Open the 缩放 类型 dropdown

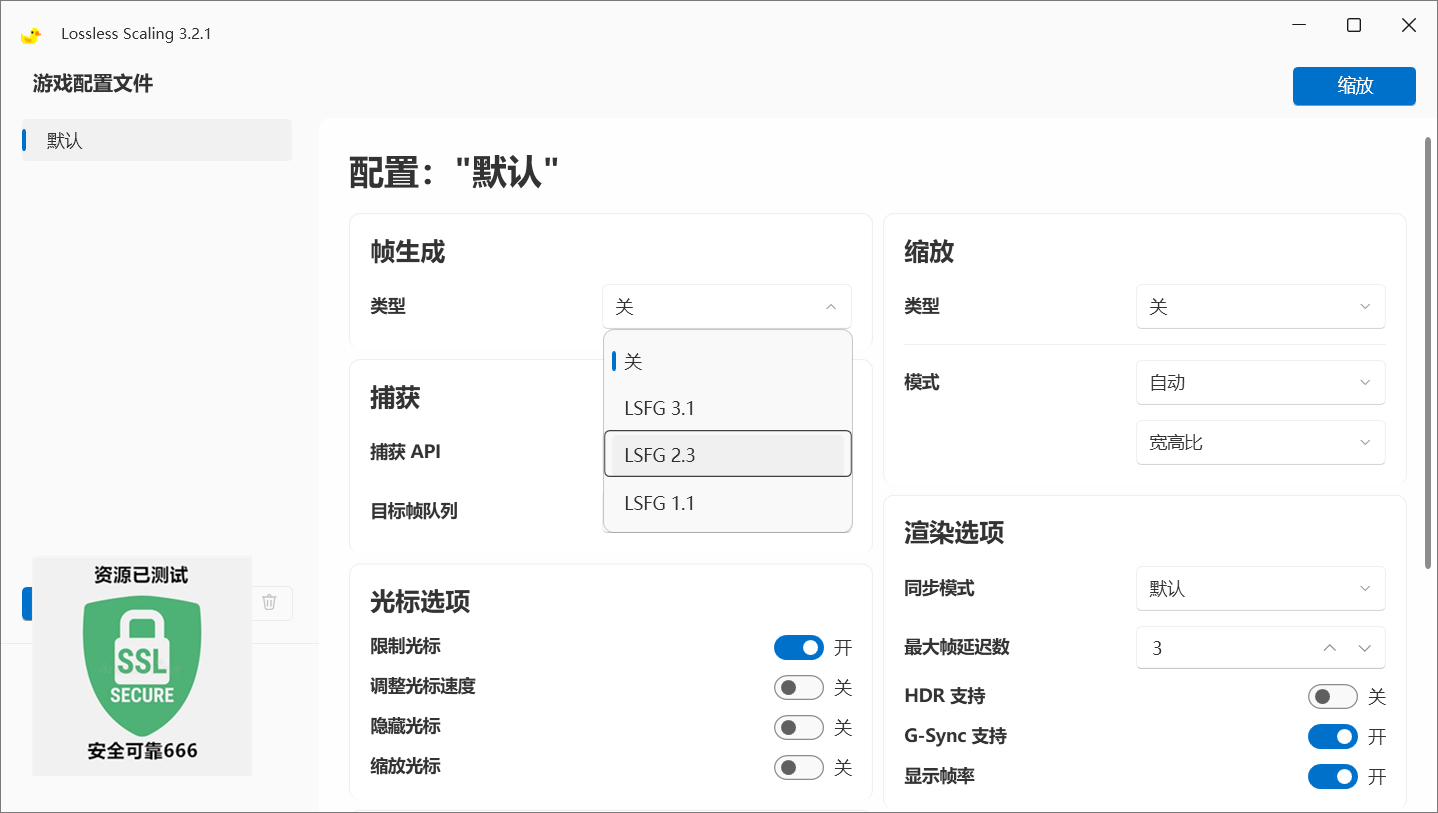click(1261, 307)
